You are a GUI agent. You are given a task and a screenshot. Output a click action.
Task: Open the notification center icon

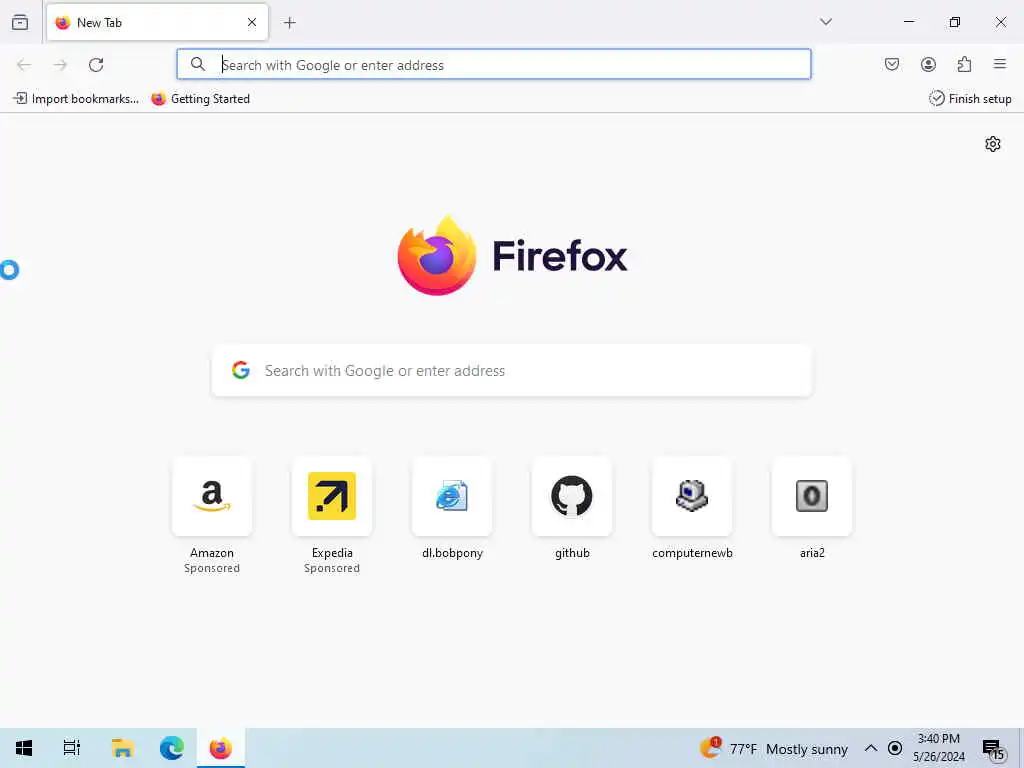pos(993,748)
